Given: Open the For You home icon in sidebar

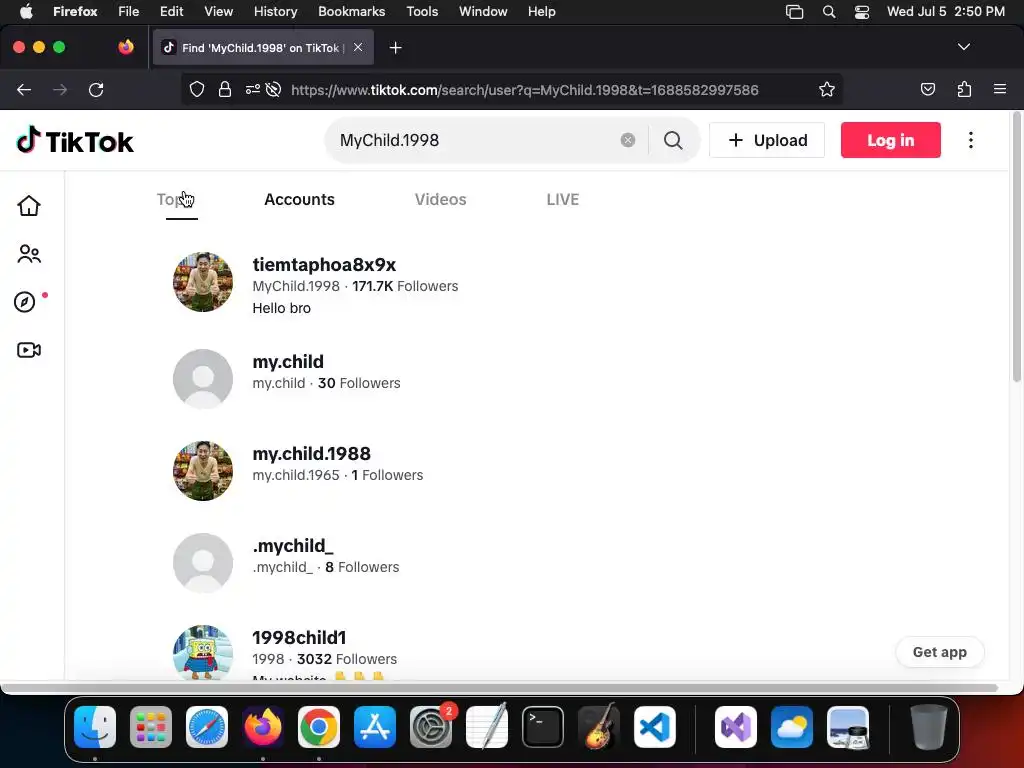Looking at the screenshot, I should click(29, 206).
